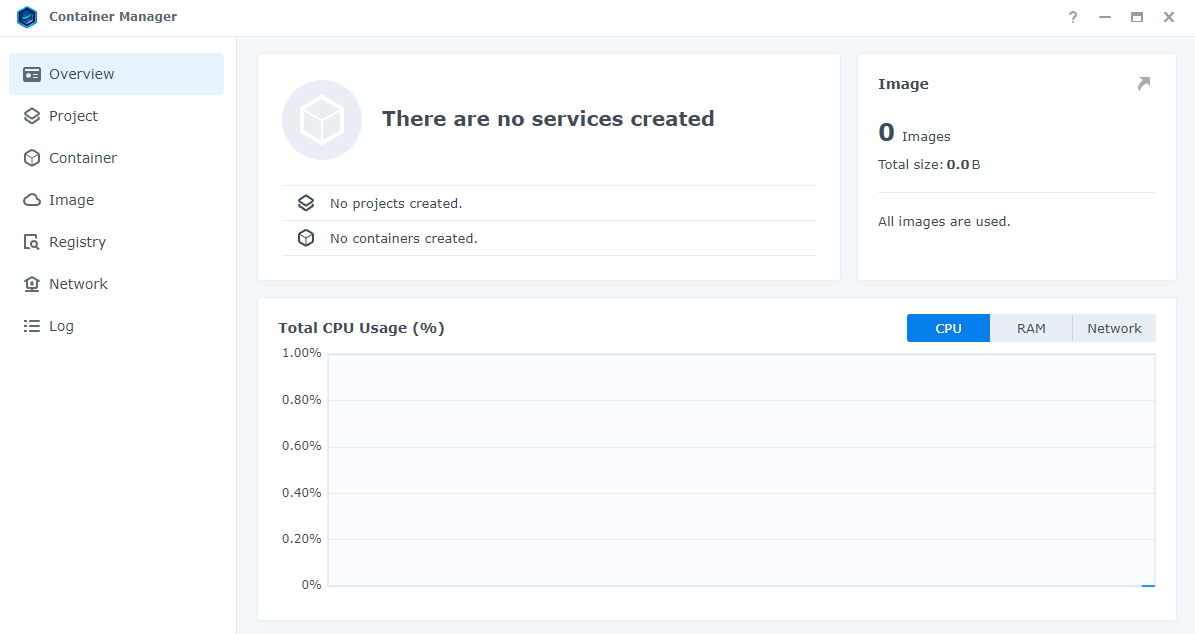Screen dimensions: 1195x634
Task: Click the Project layers icon in sidebar
Action: (x=32, y=116)
